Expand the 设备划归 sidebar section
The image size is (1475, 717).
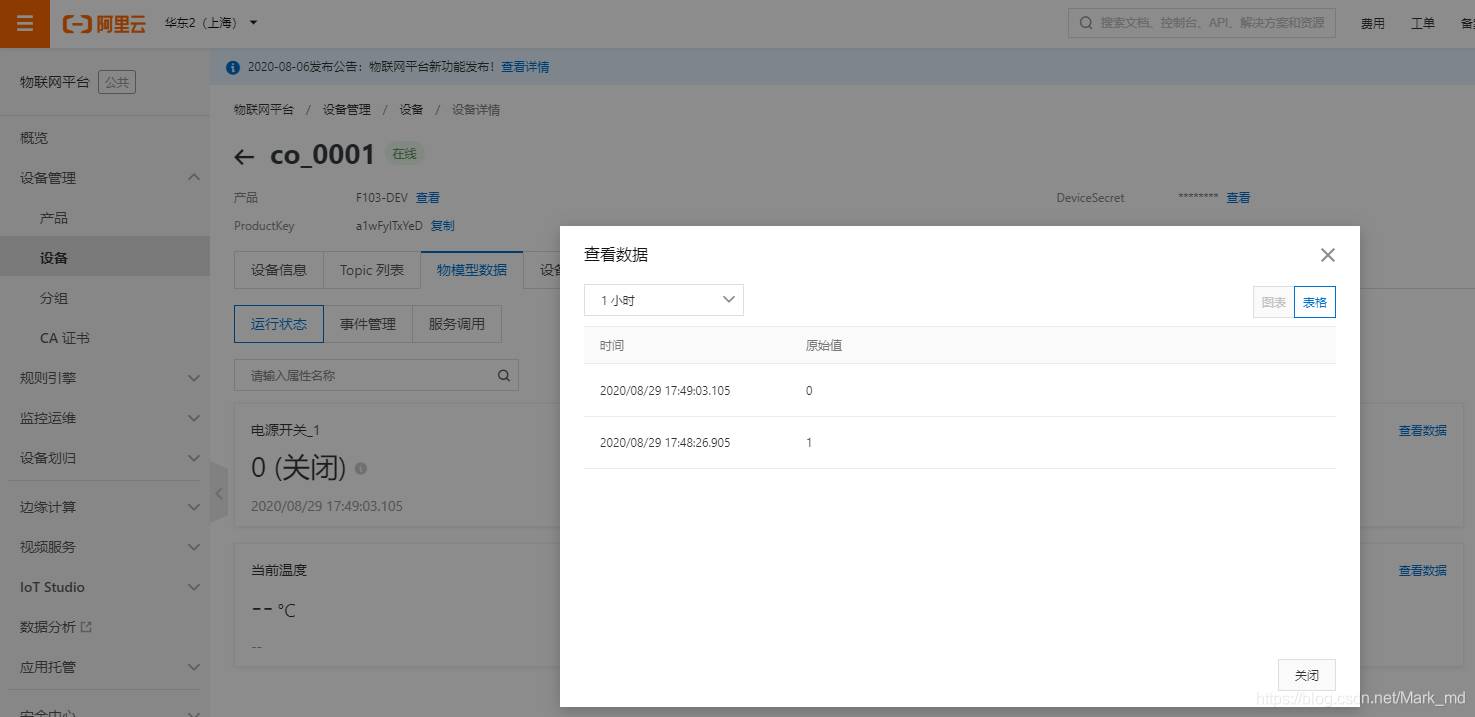click(x=104, y=458)
